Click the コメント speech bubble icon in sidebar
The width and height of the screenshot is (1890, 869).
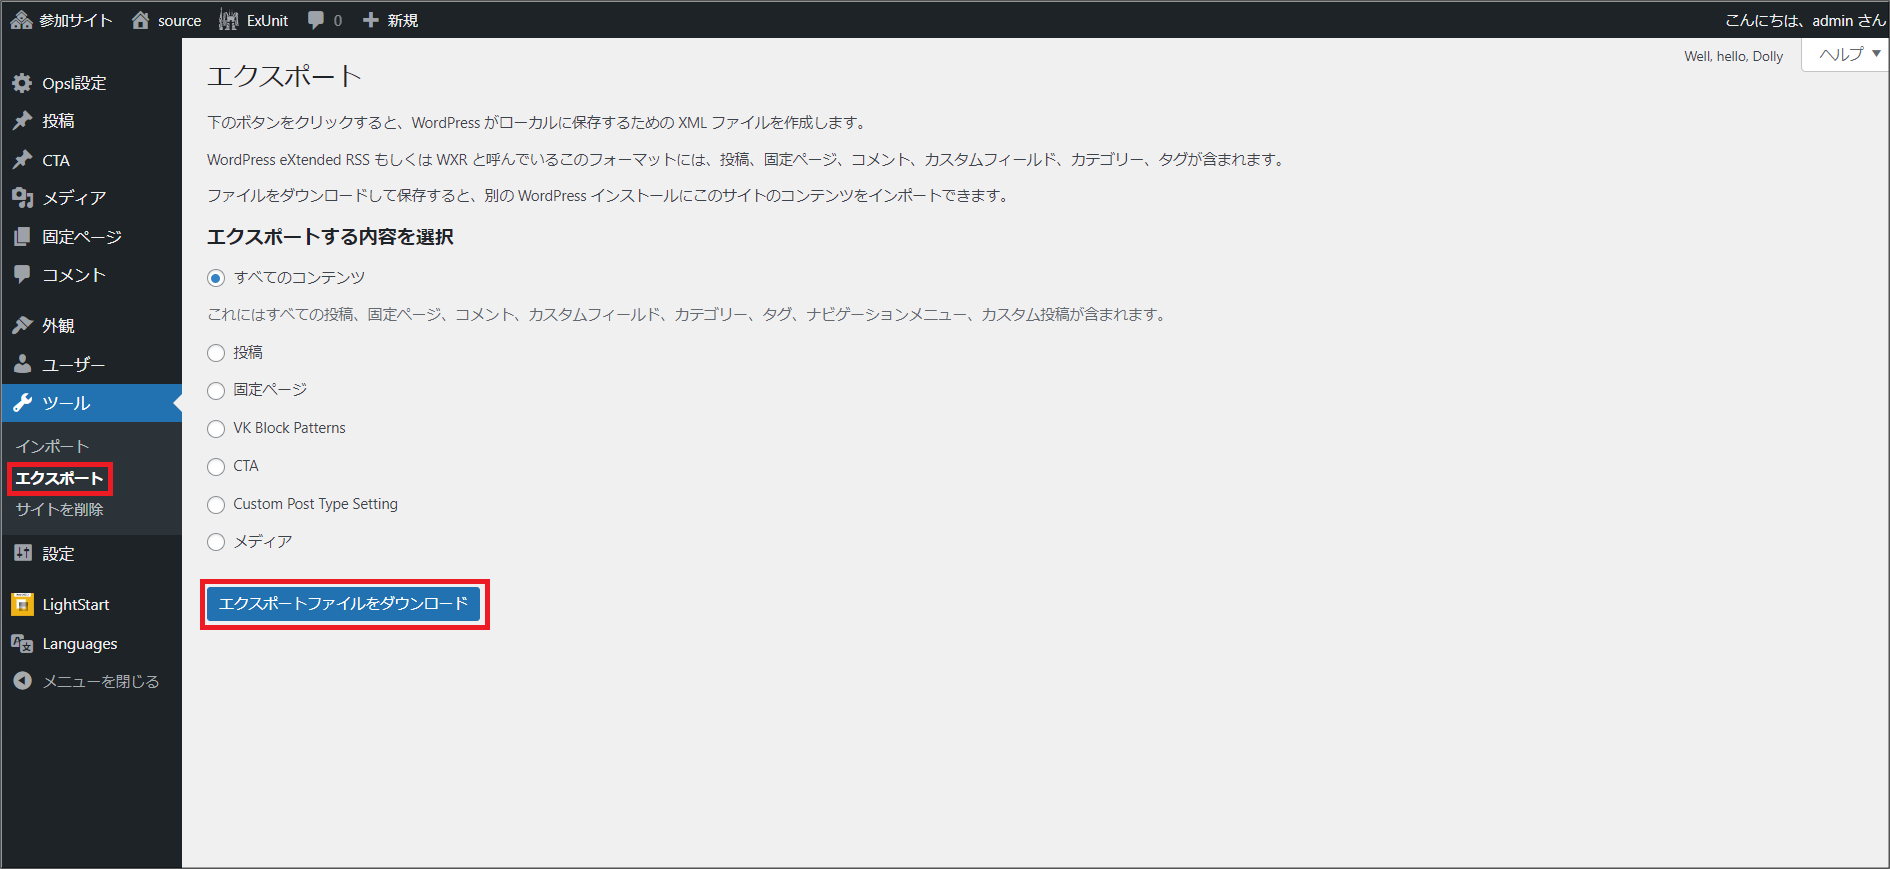click(22, 274)
